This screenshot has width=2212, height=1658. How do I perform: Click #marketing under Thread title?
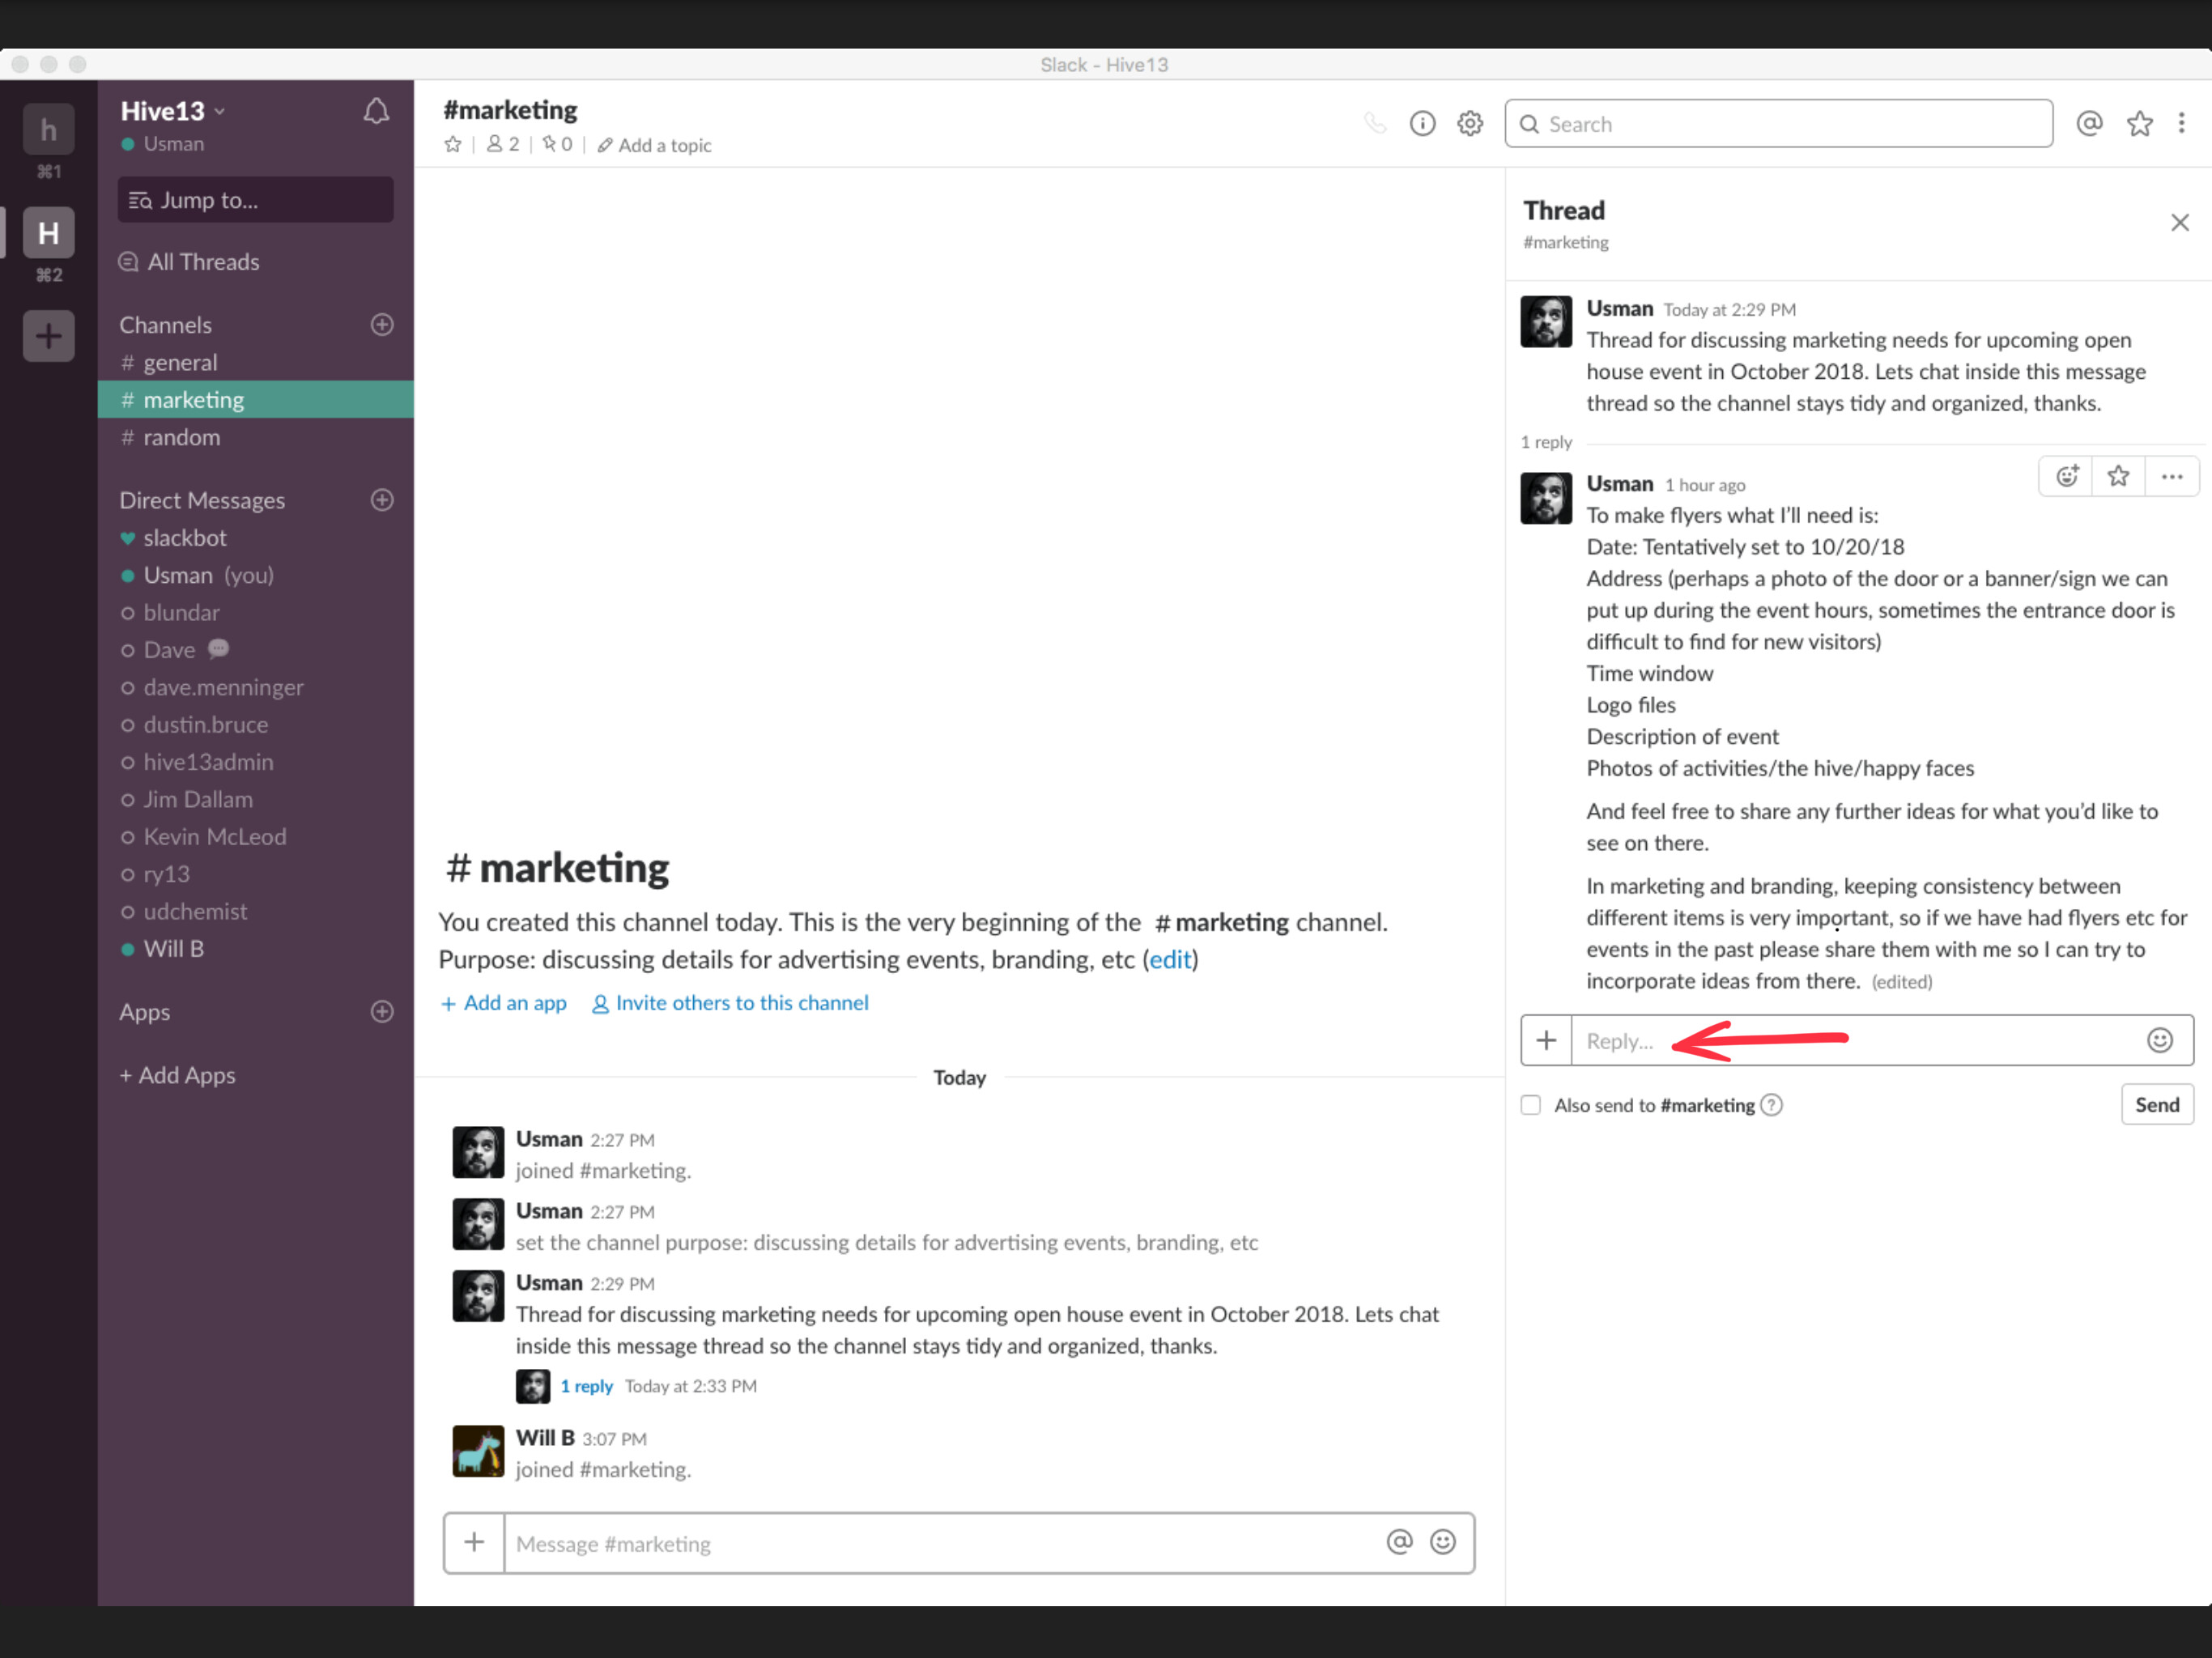pos(1565,242)
